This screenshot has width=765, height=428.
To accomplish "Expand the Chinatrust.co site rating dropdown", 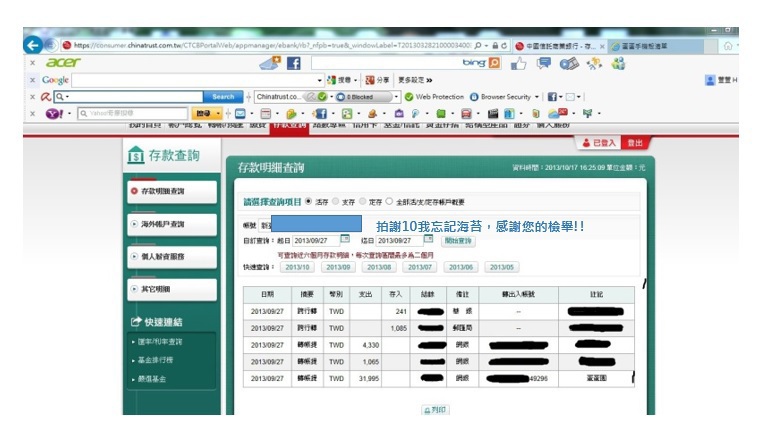I will [x=307, y=97].
